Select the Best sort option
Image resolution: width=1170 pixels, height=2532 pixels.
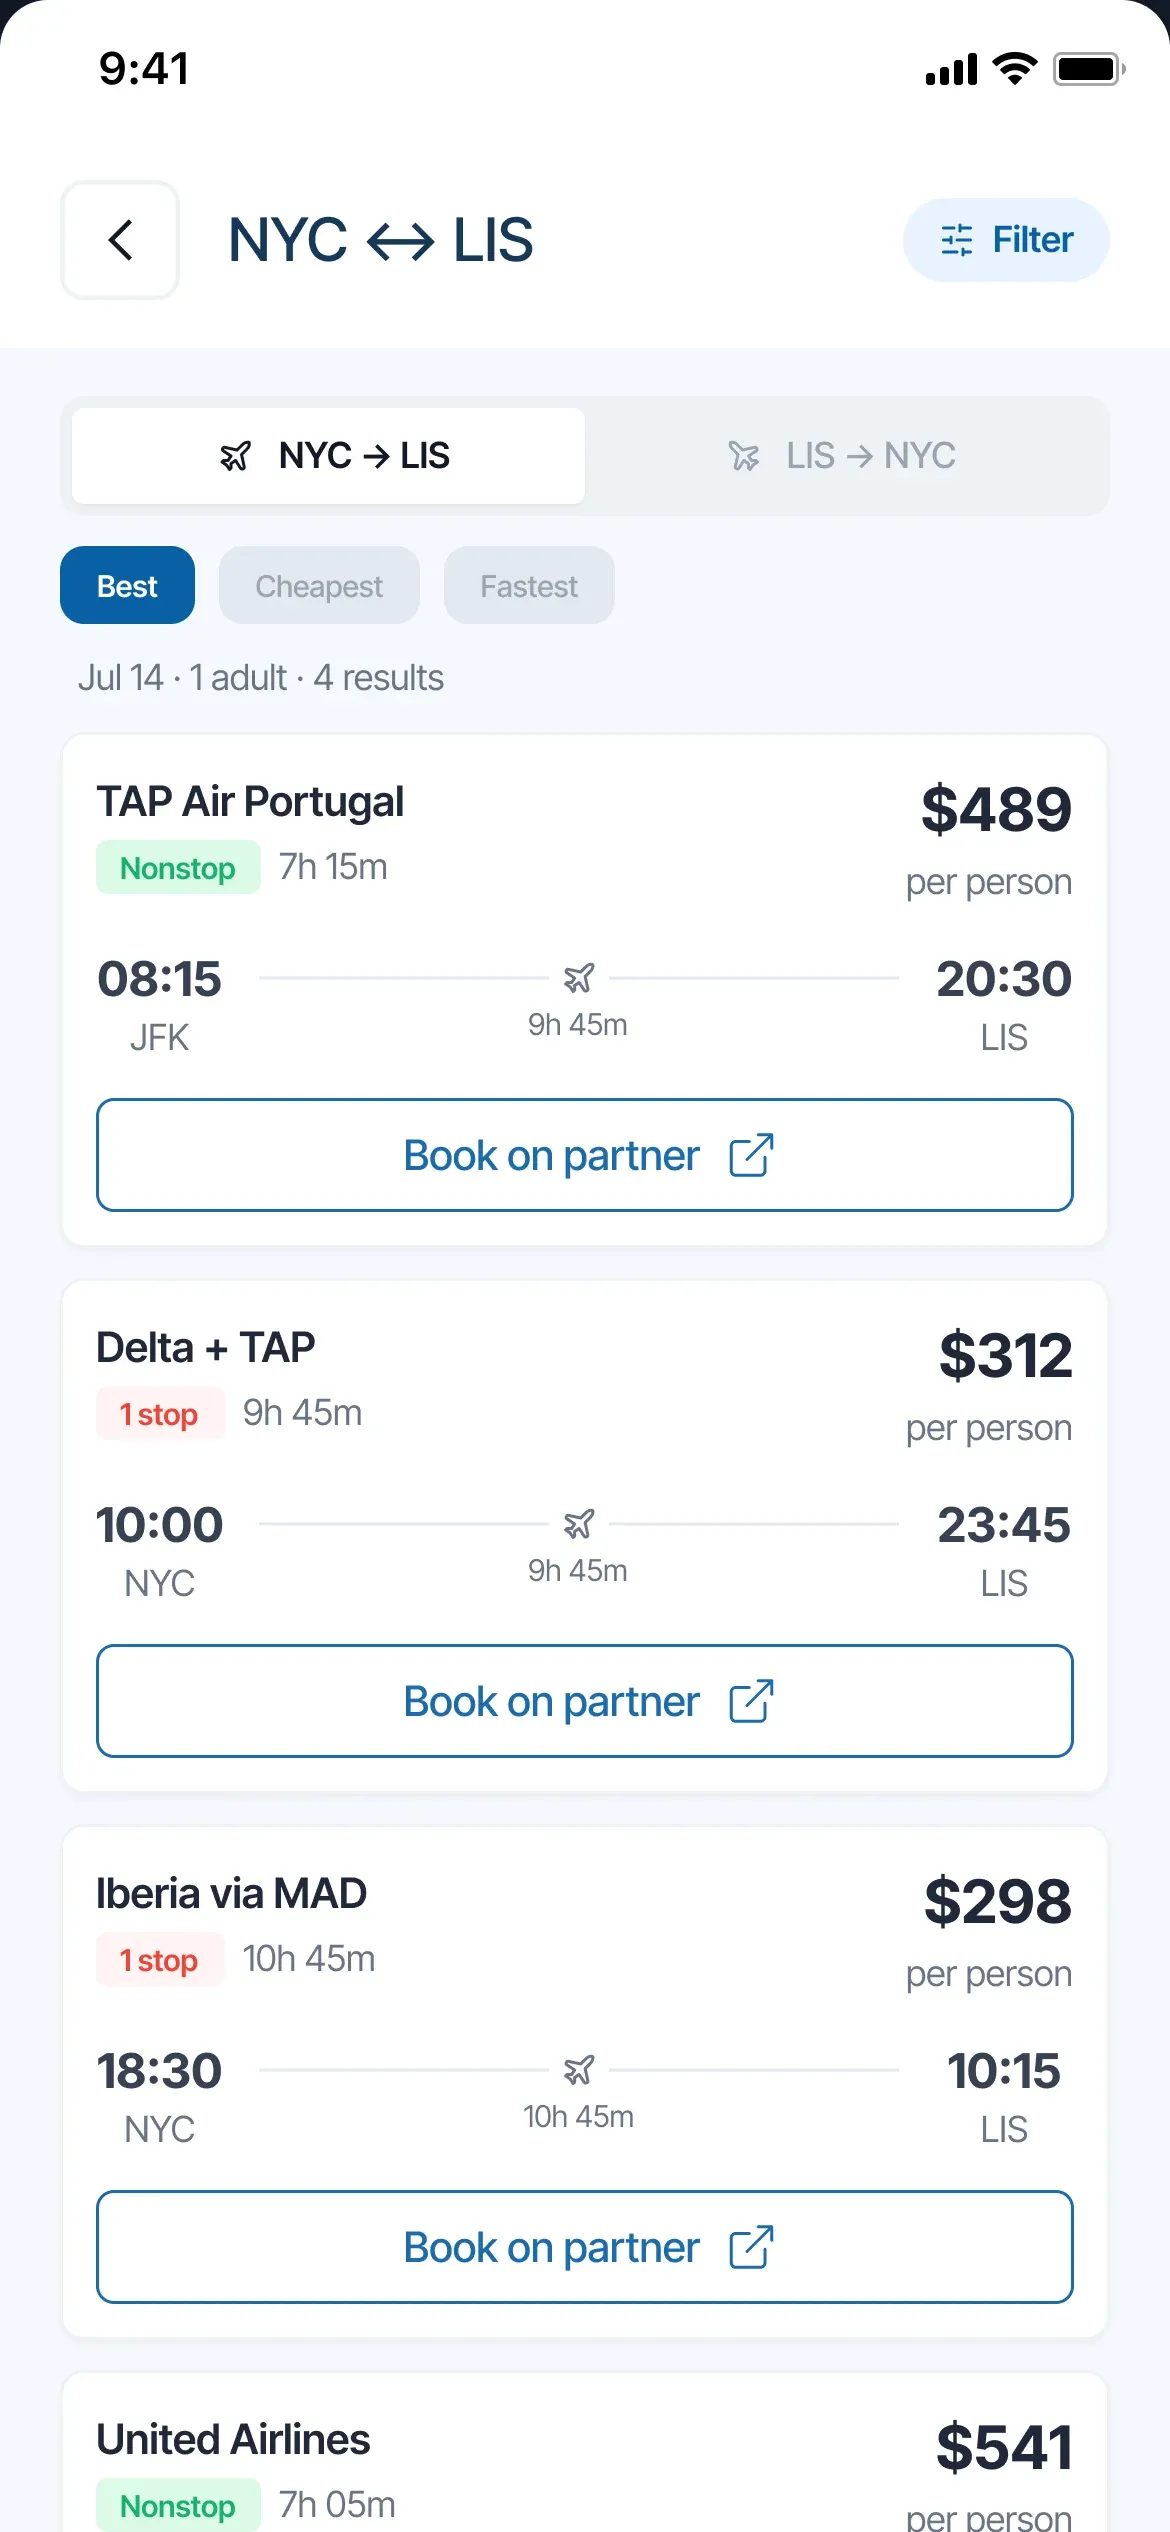pos(127,585)
